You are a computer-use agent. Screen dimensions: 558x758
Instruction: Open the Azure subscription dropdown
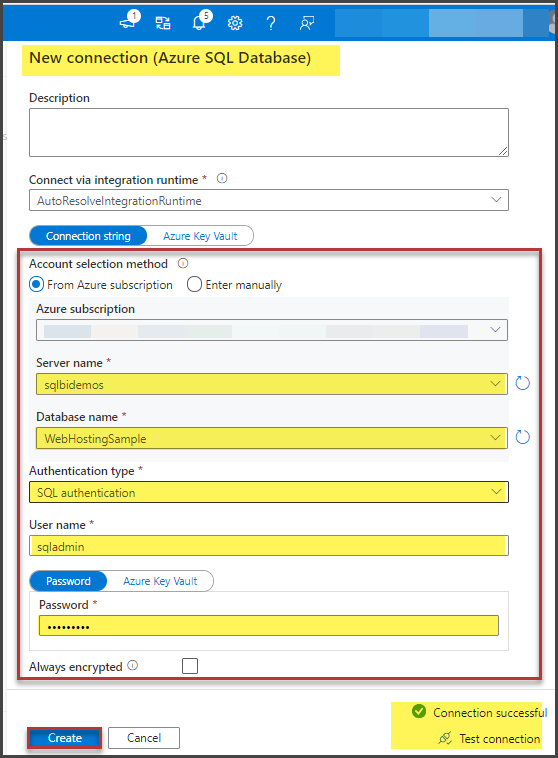(272, 330)
